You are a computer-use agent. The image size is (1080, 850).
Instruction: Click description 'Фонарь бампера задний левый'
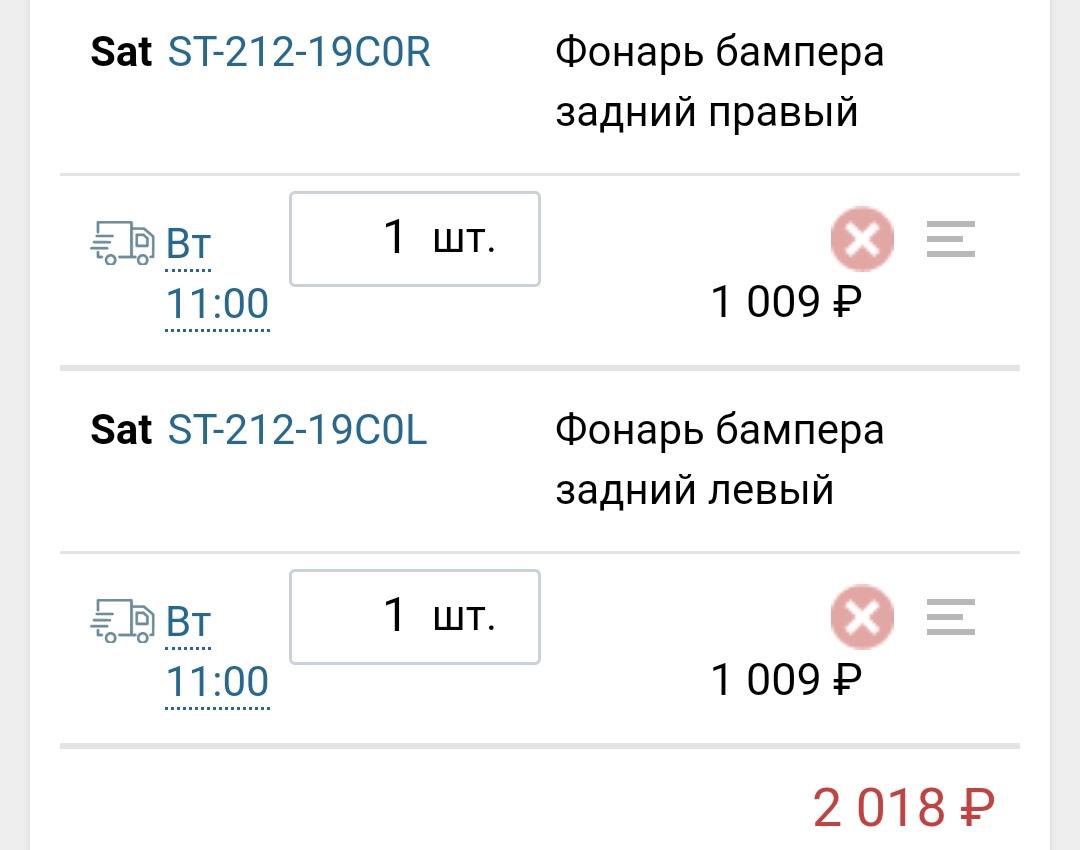[719, 460]
